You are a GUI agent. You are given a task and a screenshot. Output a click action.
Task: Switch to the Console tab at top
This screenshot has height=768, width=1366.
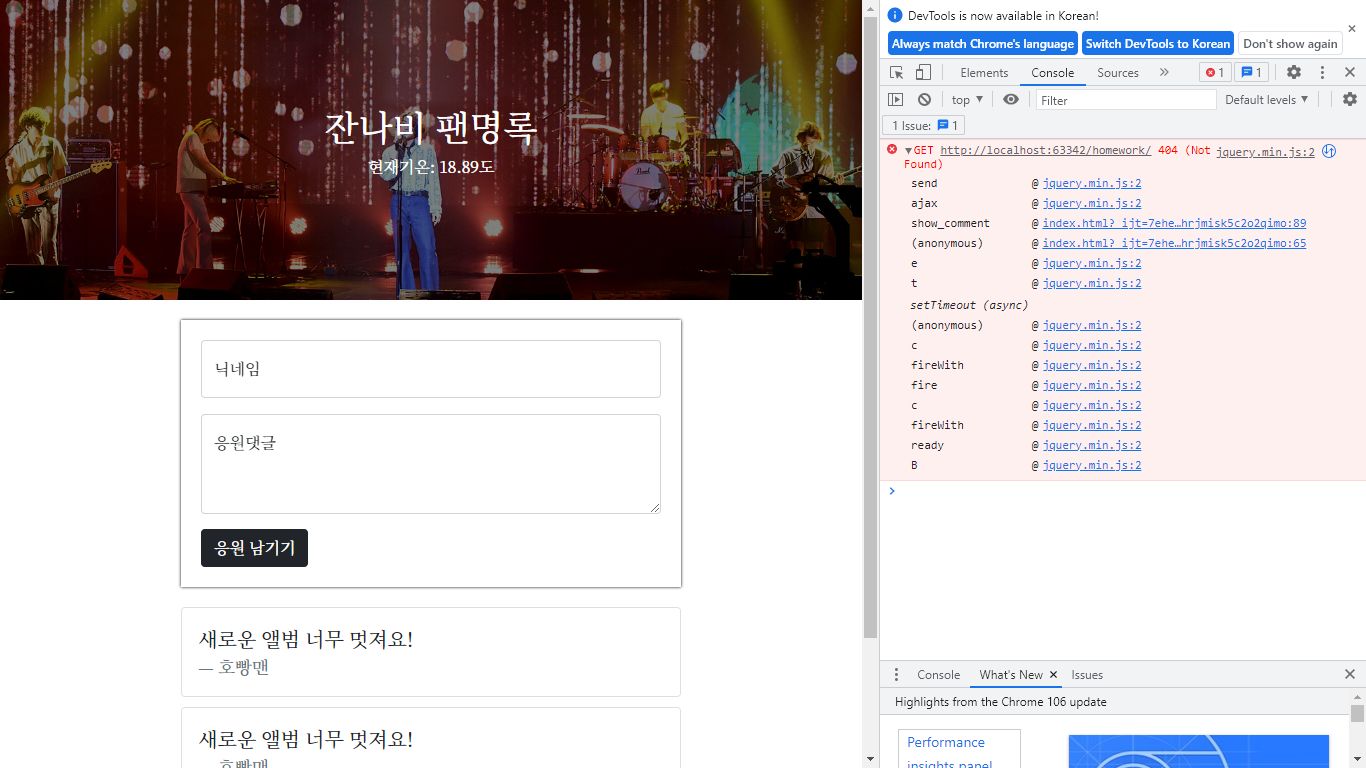click(x=1053, y=72)
